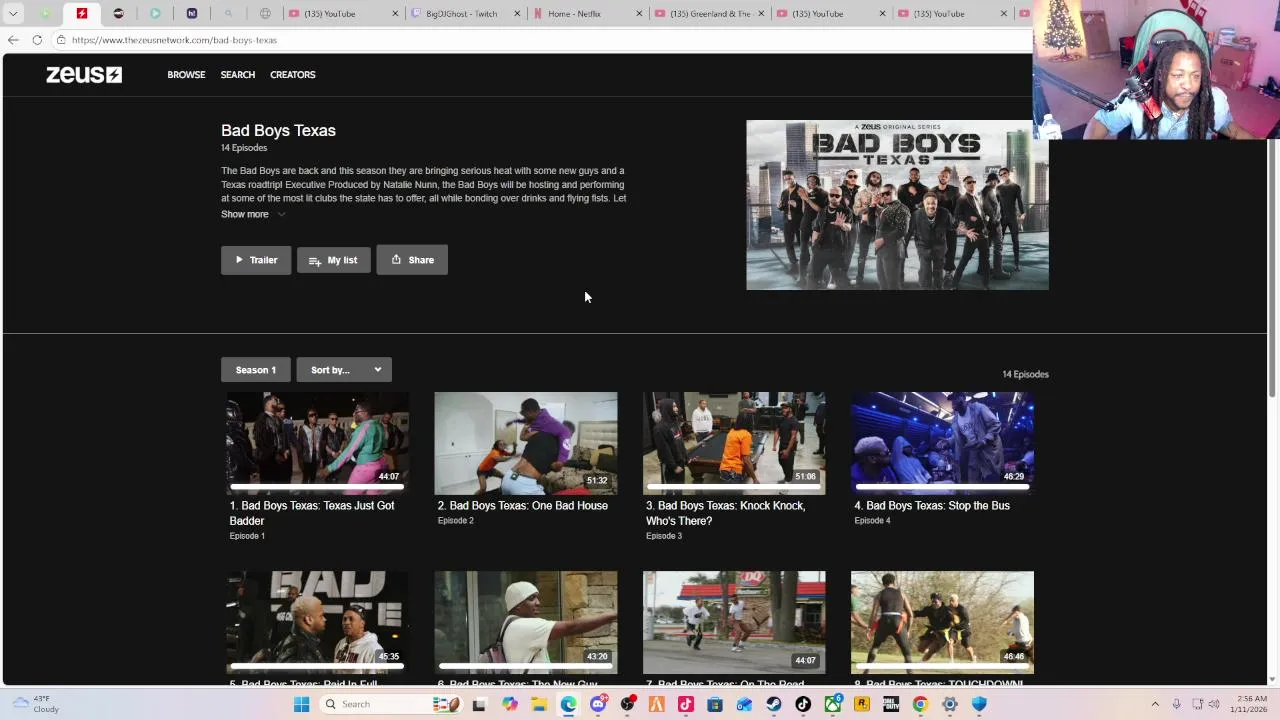Open Task View from taskbar

(479, 704)
